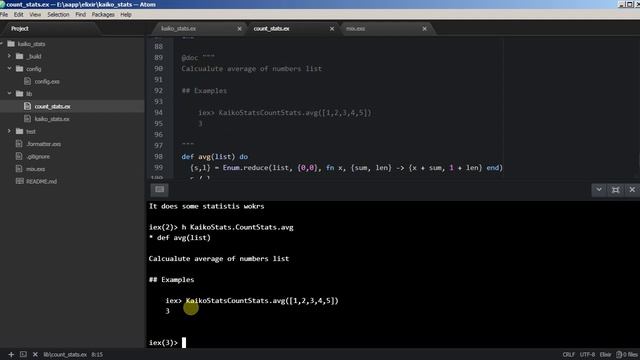
Task: Click line number 98 in gutter
Action: tap(158, 156)
